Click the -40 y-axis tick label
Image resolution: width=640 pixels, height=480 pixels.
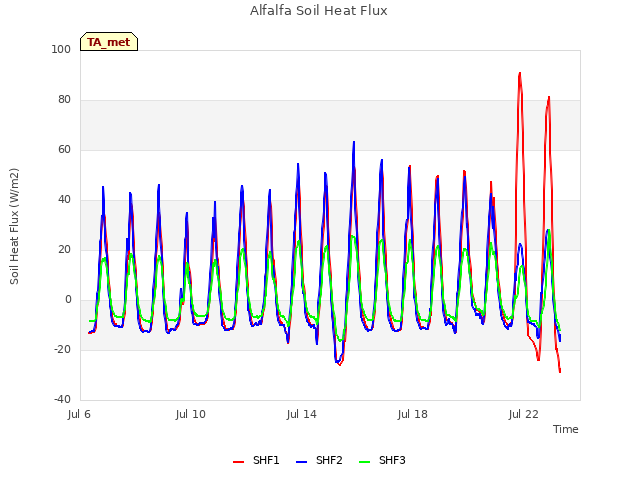point(62,399)
